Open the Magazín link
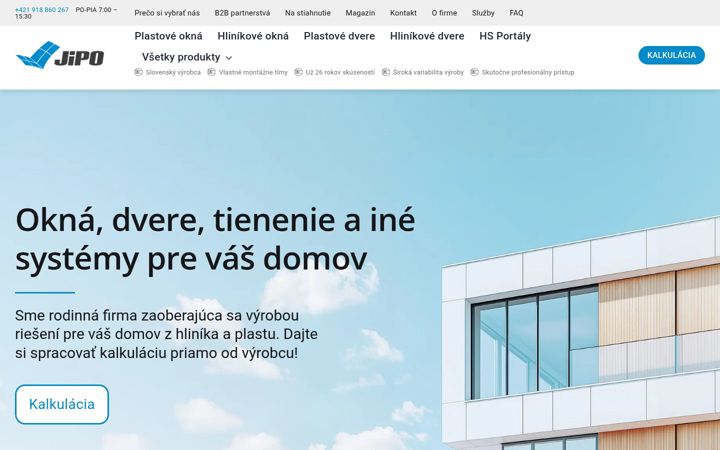720x450 pixels. 360,13
